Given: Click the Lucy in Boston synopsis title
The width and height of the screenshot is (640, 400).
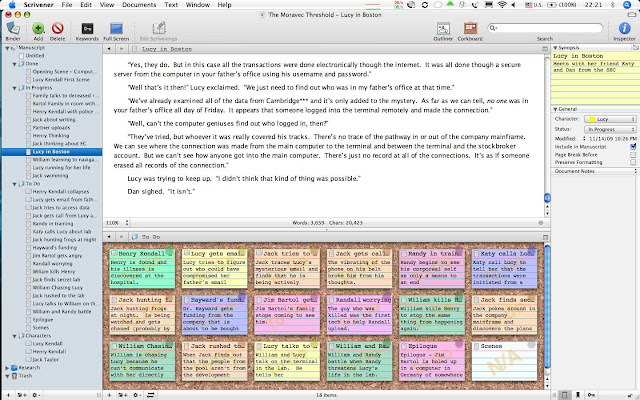Looking at the screenshot, I should [x=578, y=56].
